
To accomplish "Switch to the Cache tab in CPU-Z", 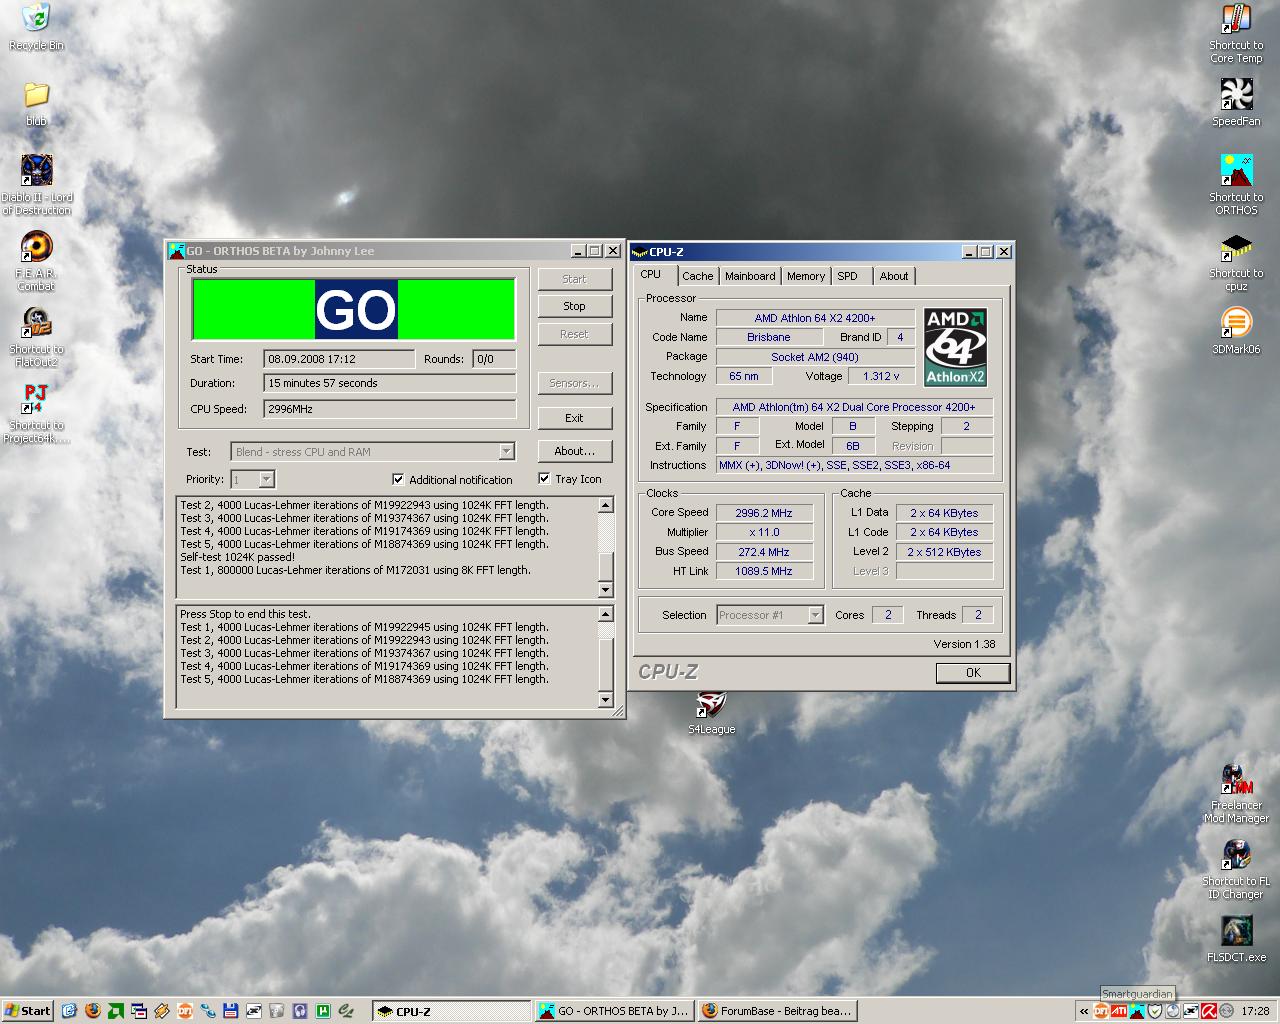I will 698,276.
